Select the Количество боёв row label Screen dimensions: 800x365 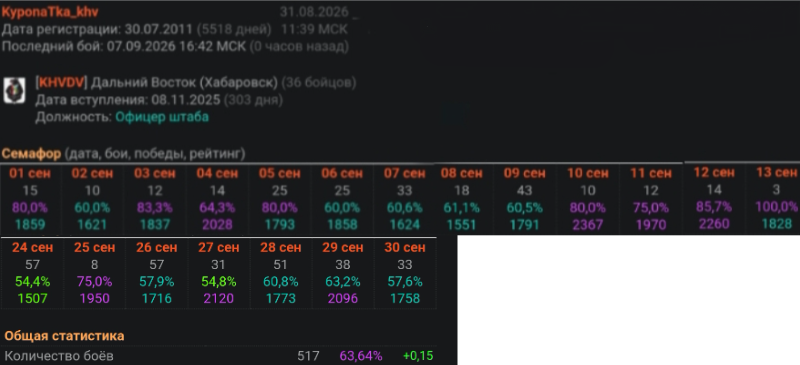59,356
